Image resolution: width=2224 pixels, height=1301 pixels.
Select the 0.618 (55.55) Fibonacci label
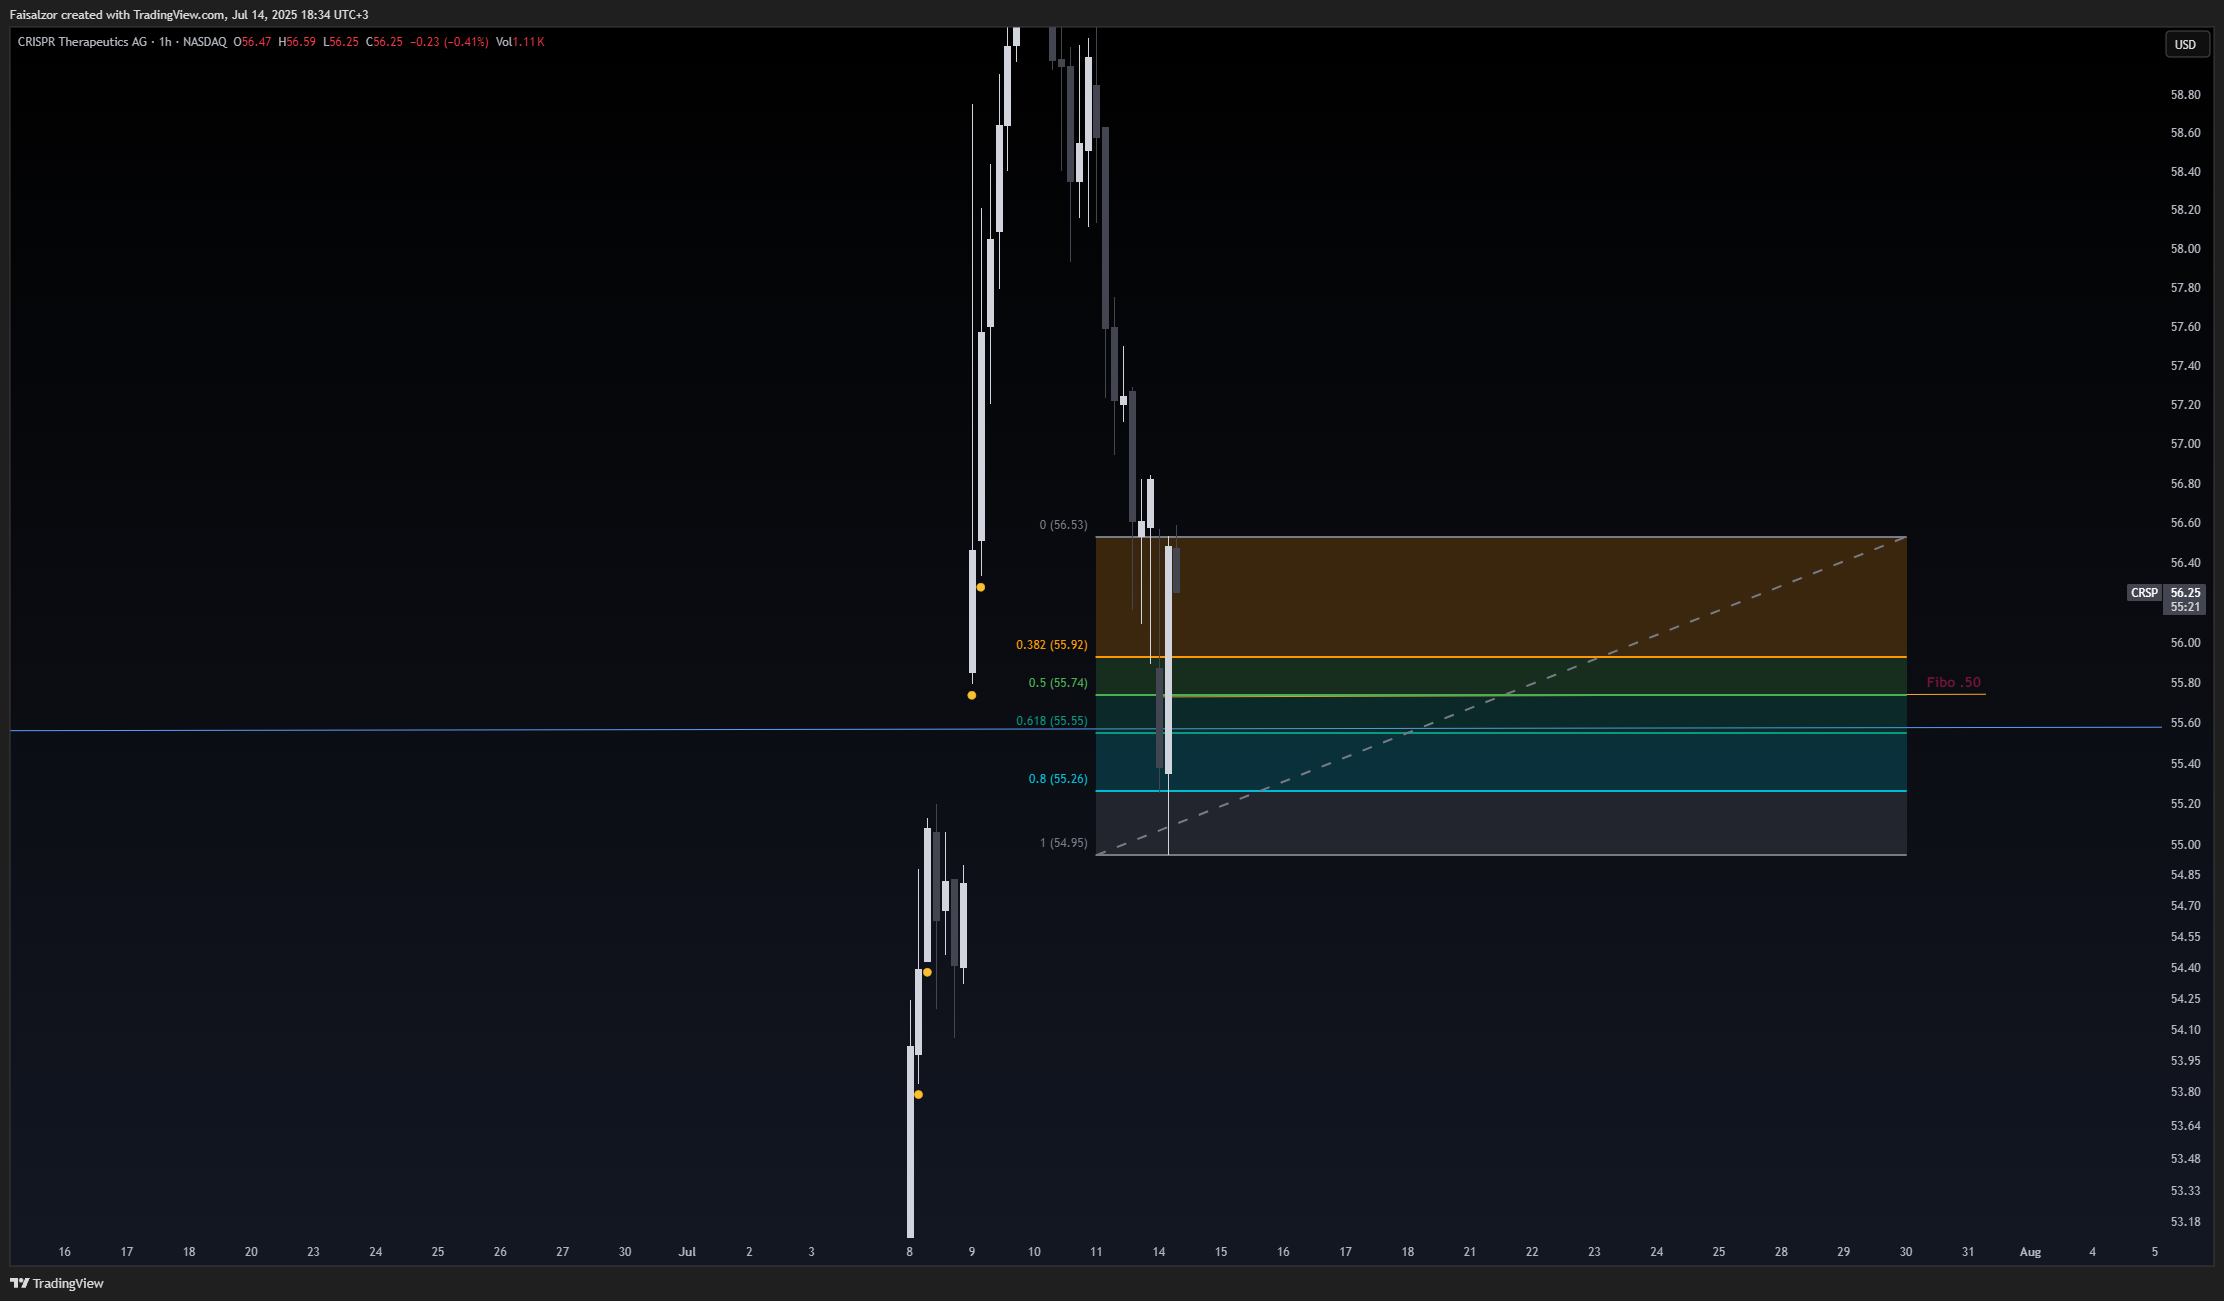(x=1051, y=721)
